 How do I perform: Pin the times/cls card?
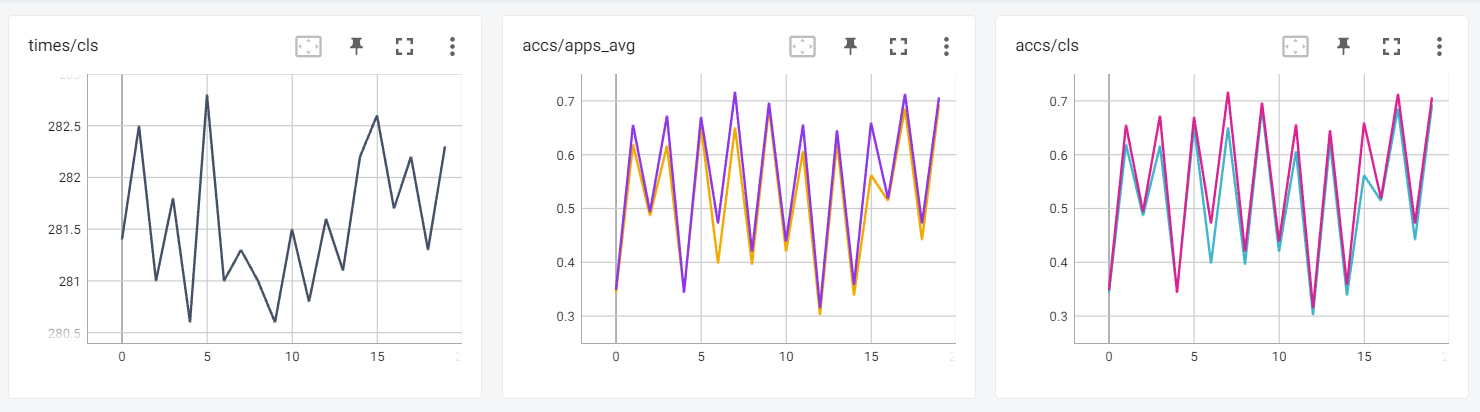tap(357, 46)
